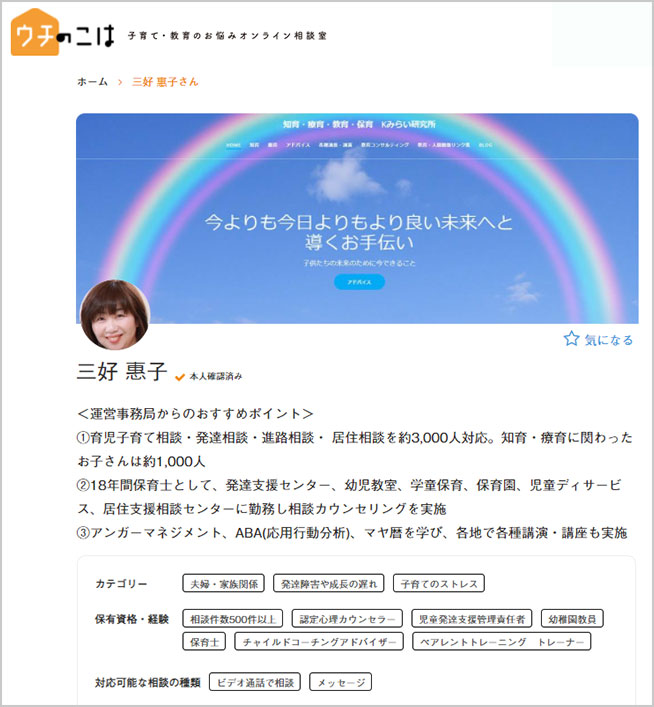Choose the メッセージ consultation type
The height and width of the screenshot is (707, 654).
[341, 682]
